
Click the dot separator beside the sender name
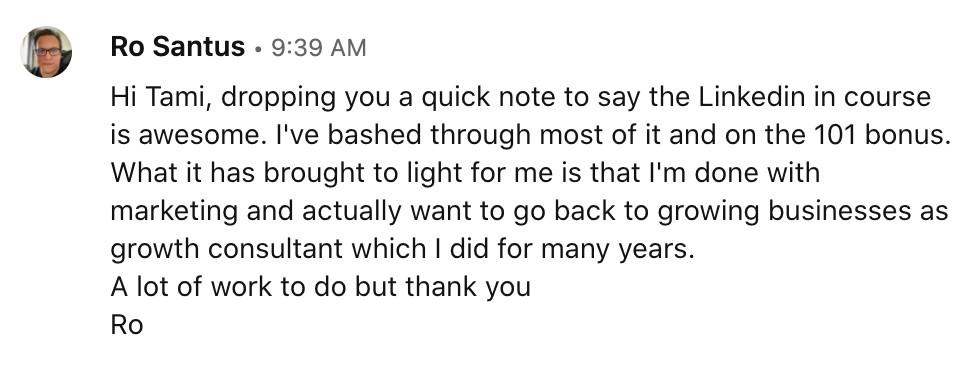258,50
